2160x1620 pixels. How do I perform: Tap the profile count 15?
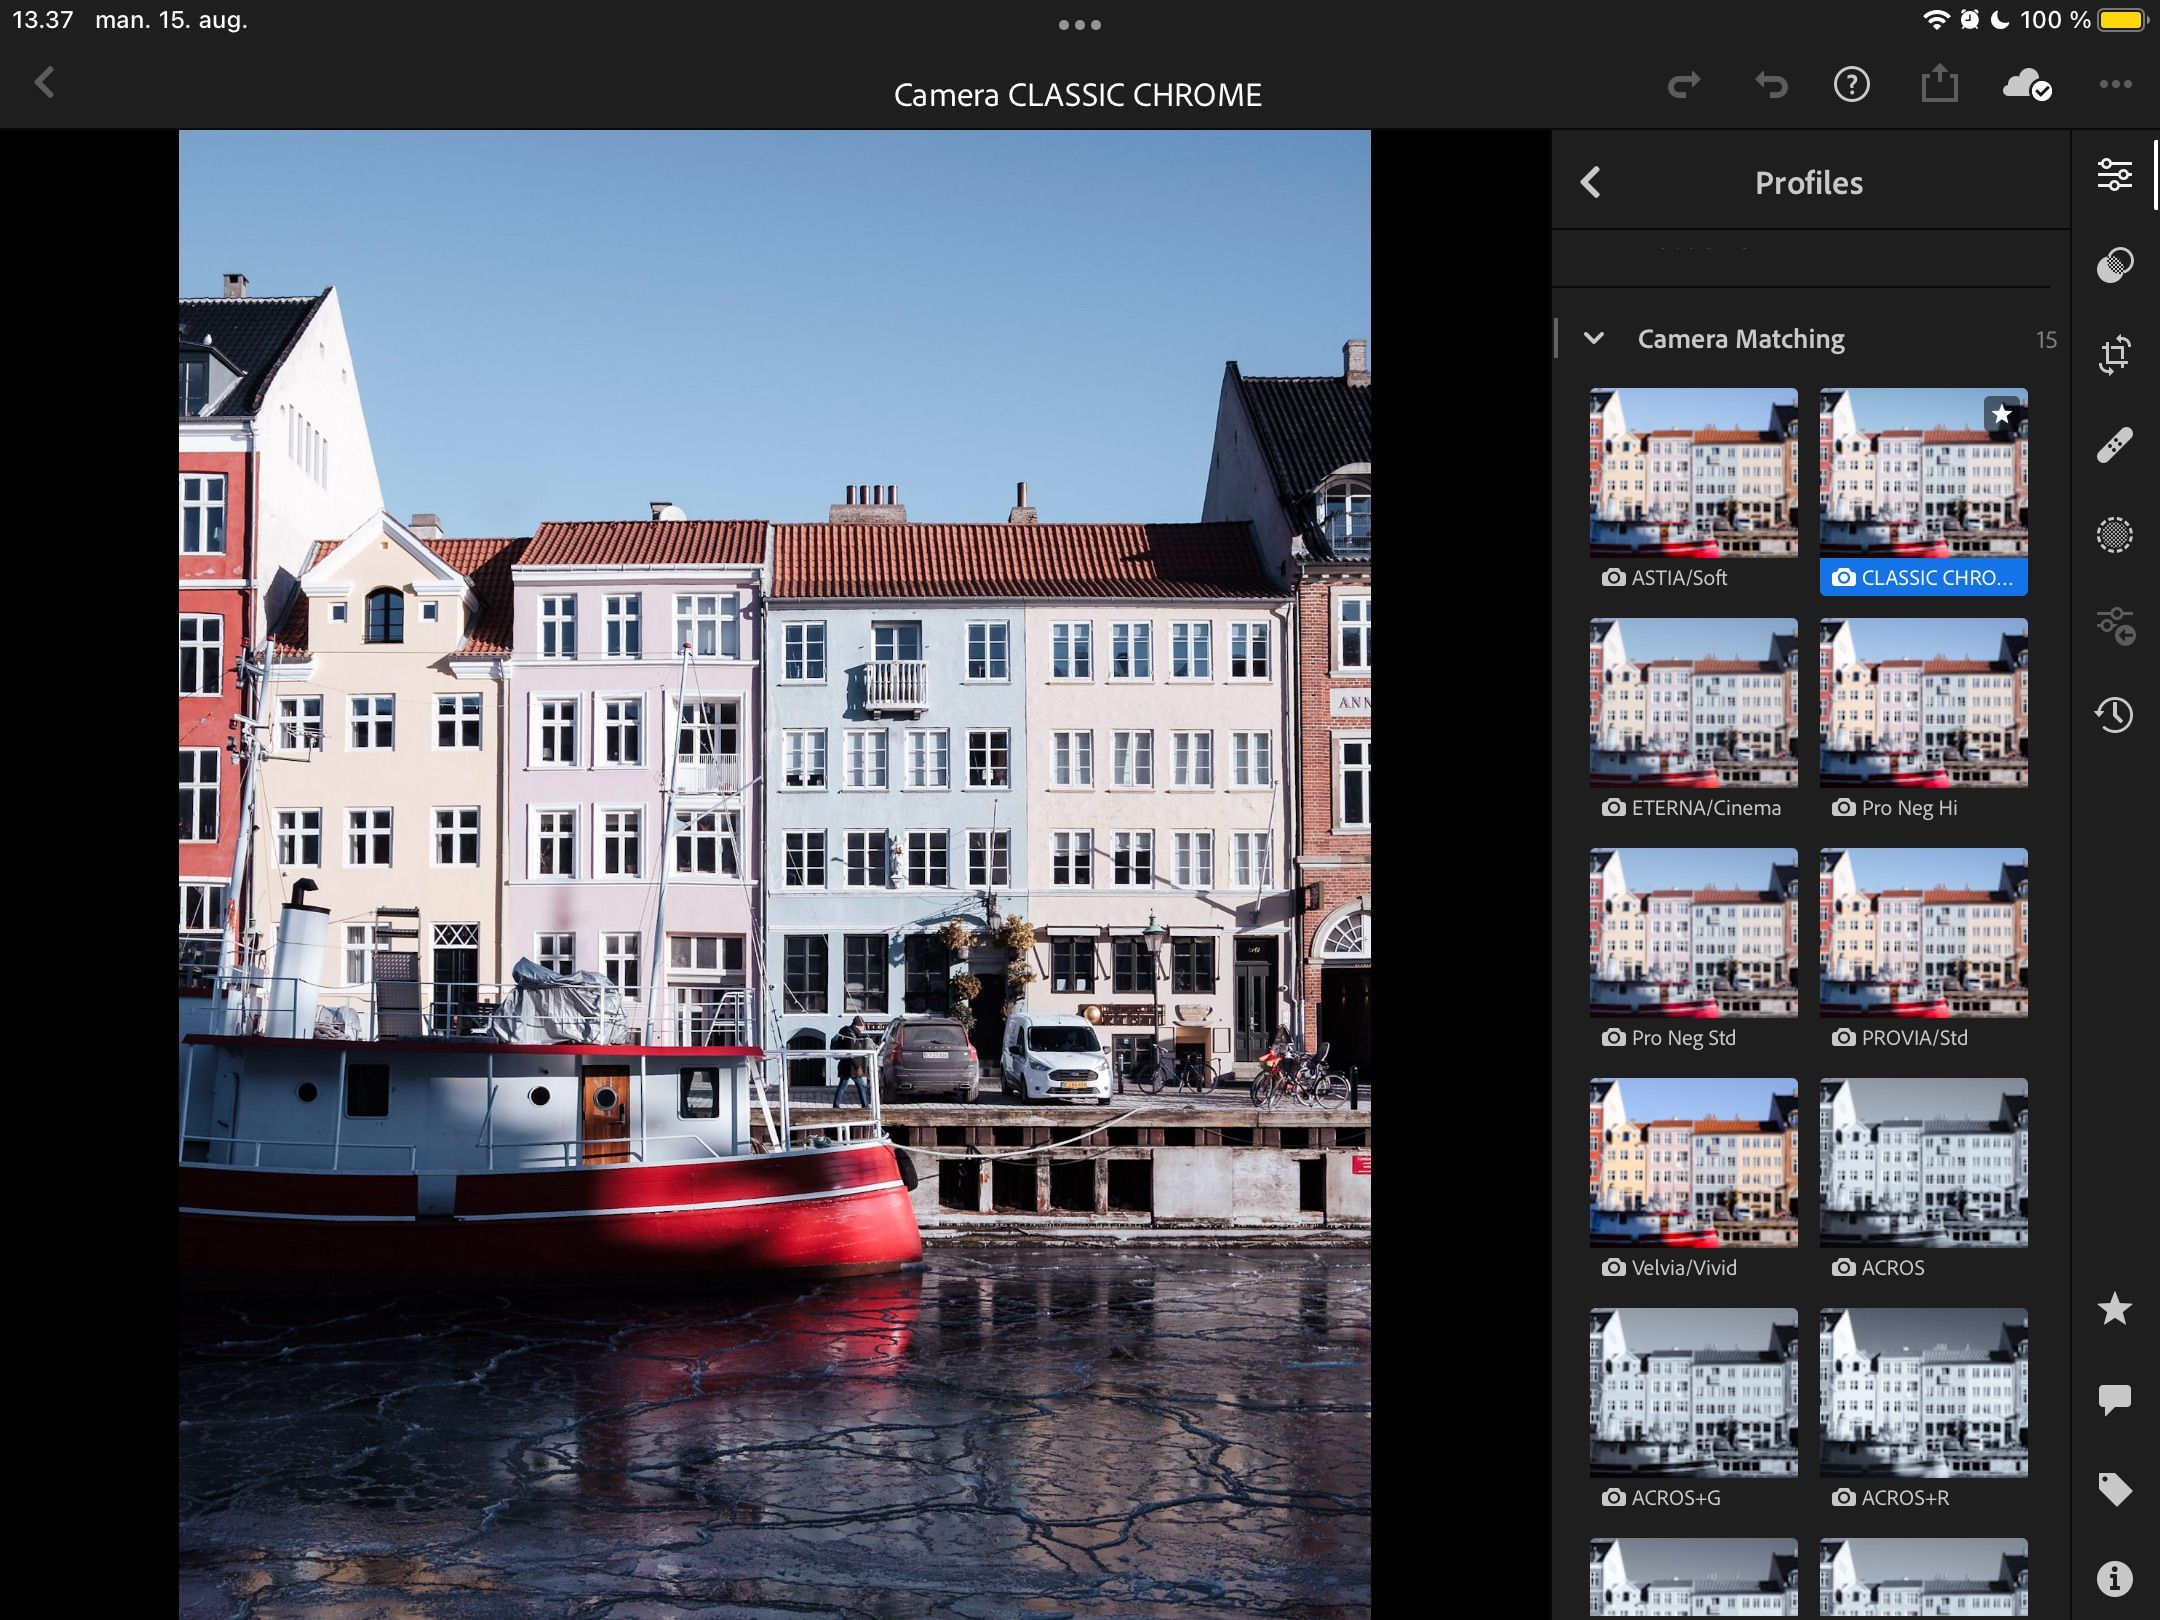pyautogui.click(x=2046, y=340)
